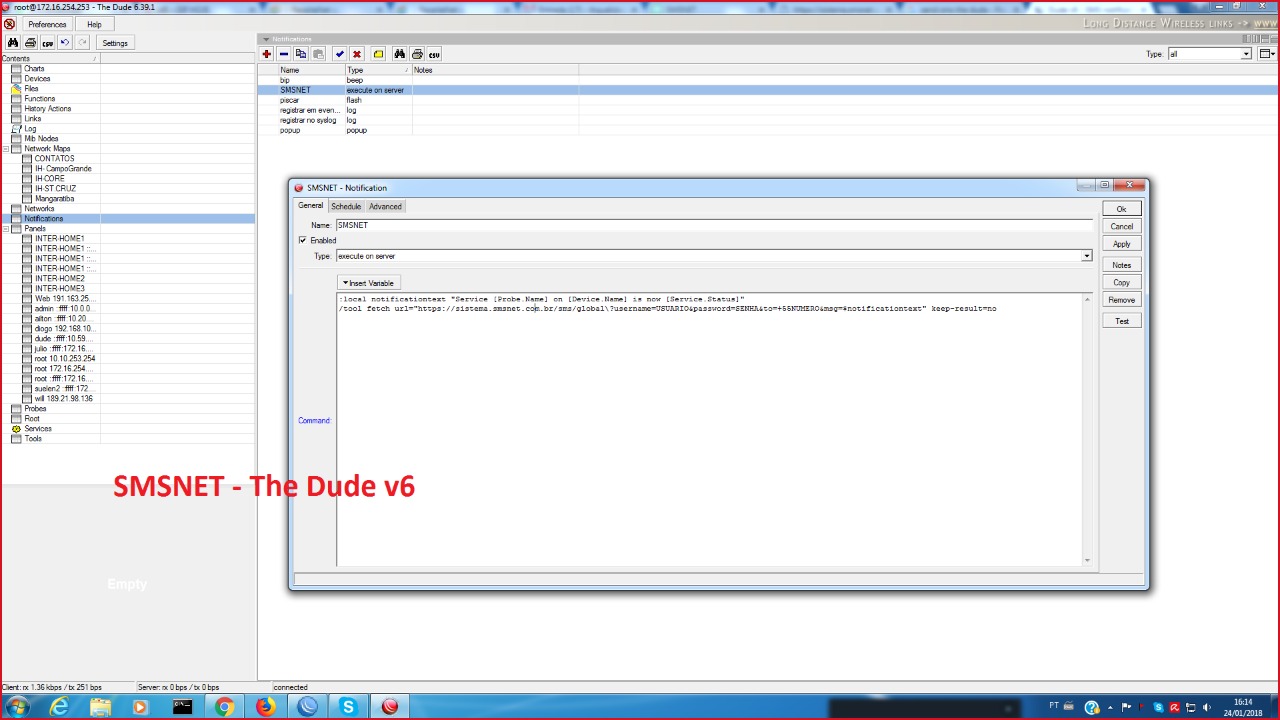Click Cancel in the SMSNET dialog
Viewport: 1280px width, 720px height.
point(1121,226)
